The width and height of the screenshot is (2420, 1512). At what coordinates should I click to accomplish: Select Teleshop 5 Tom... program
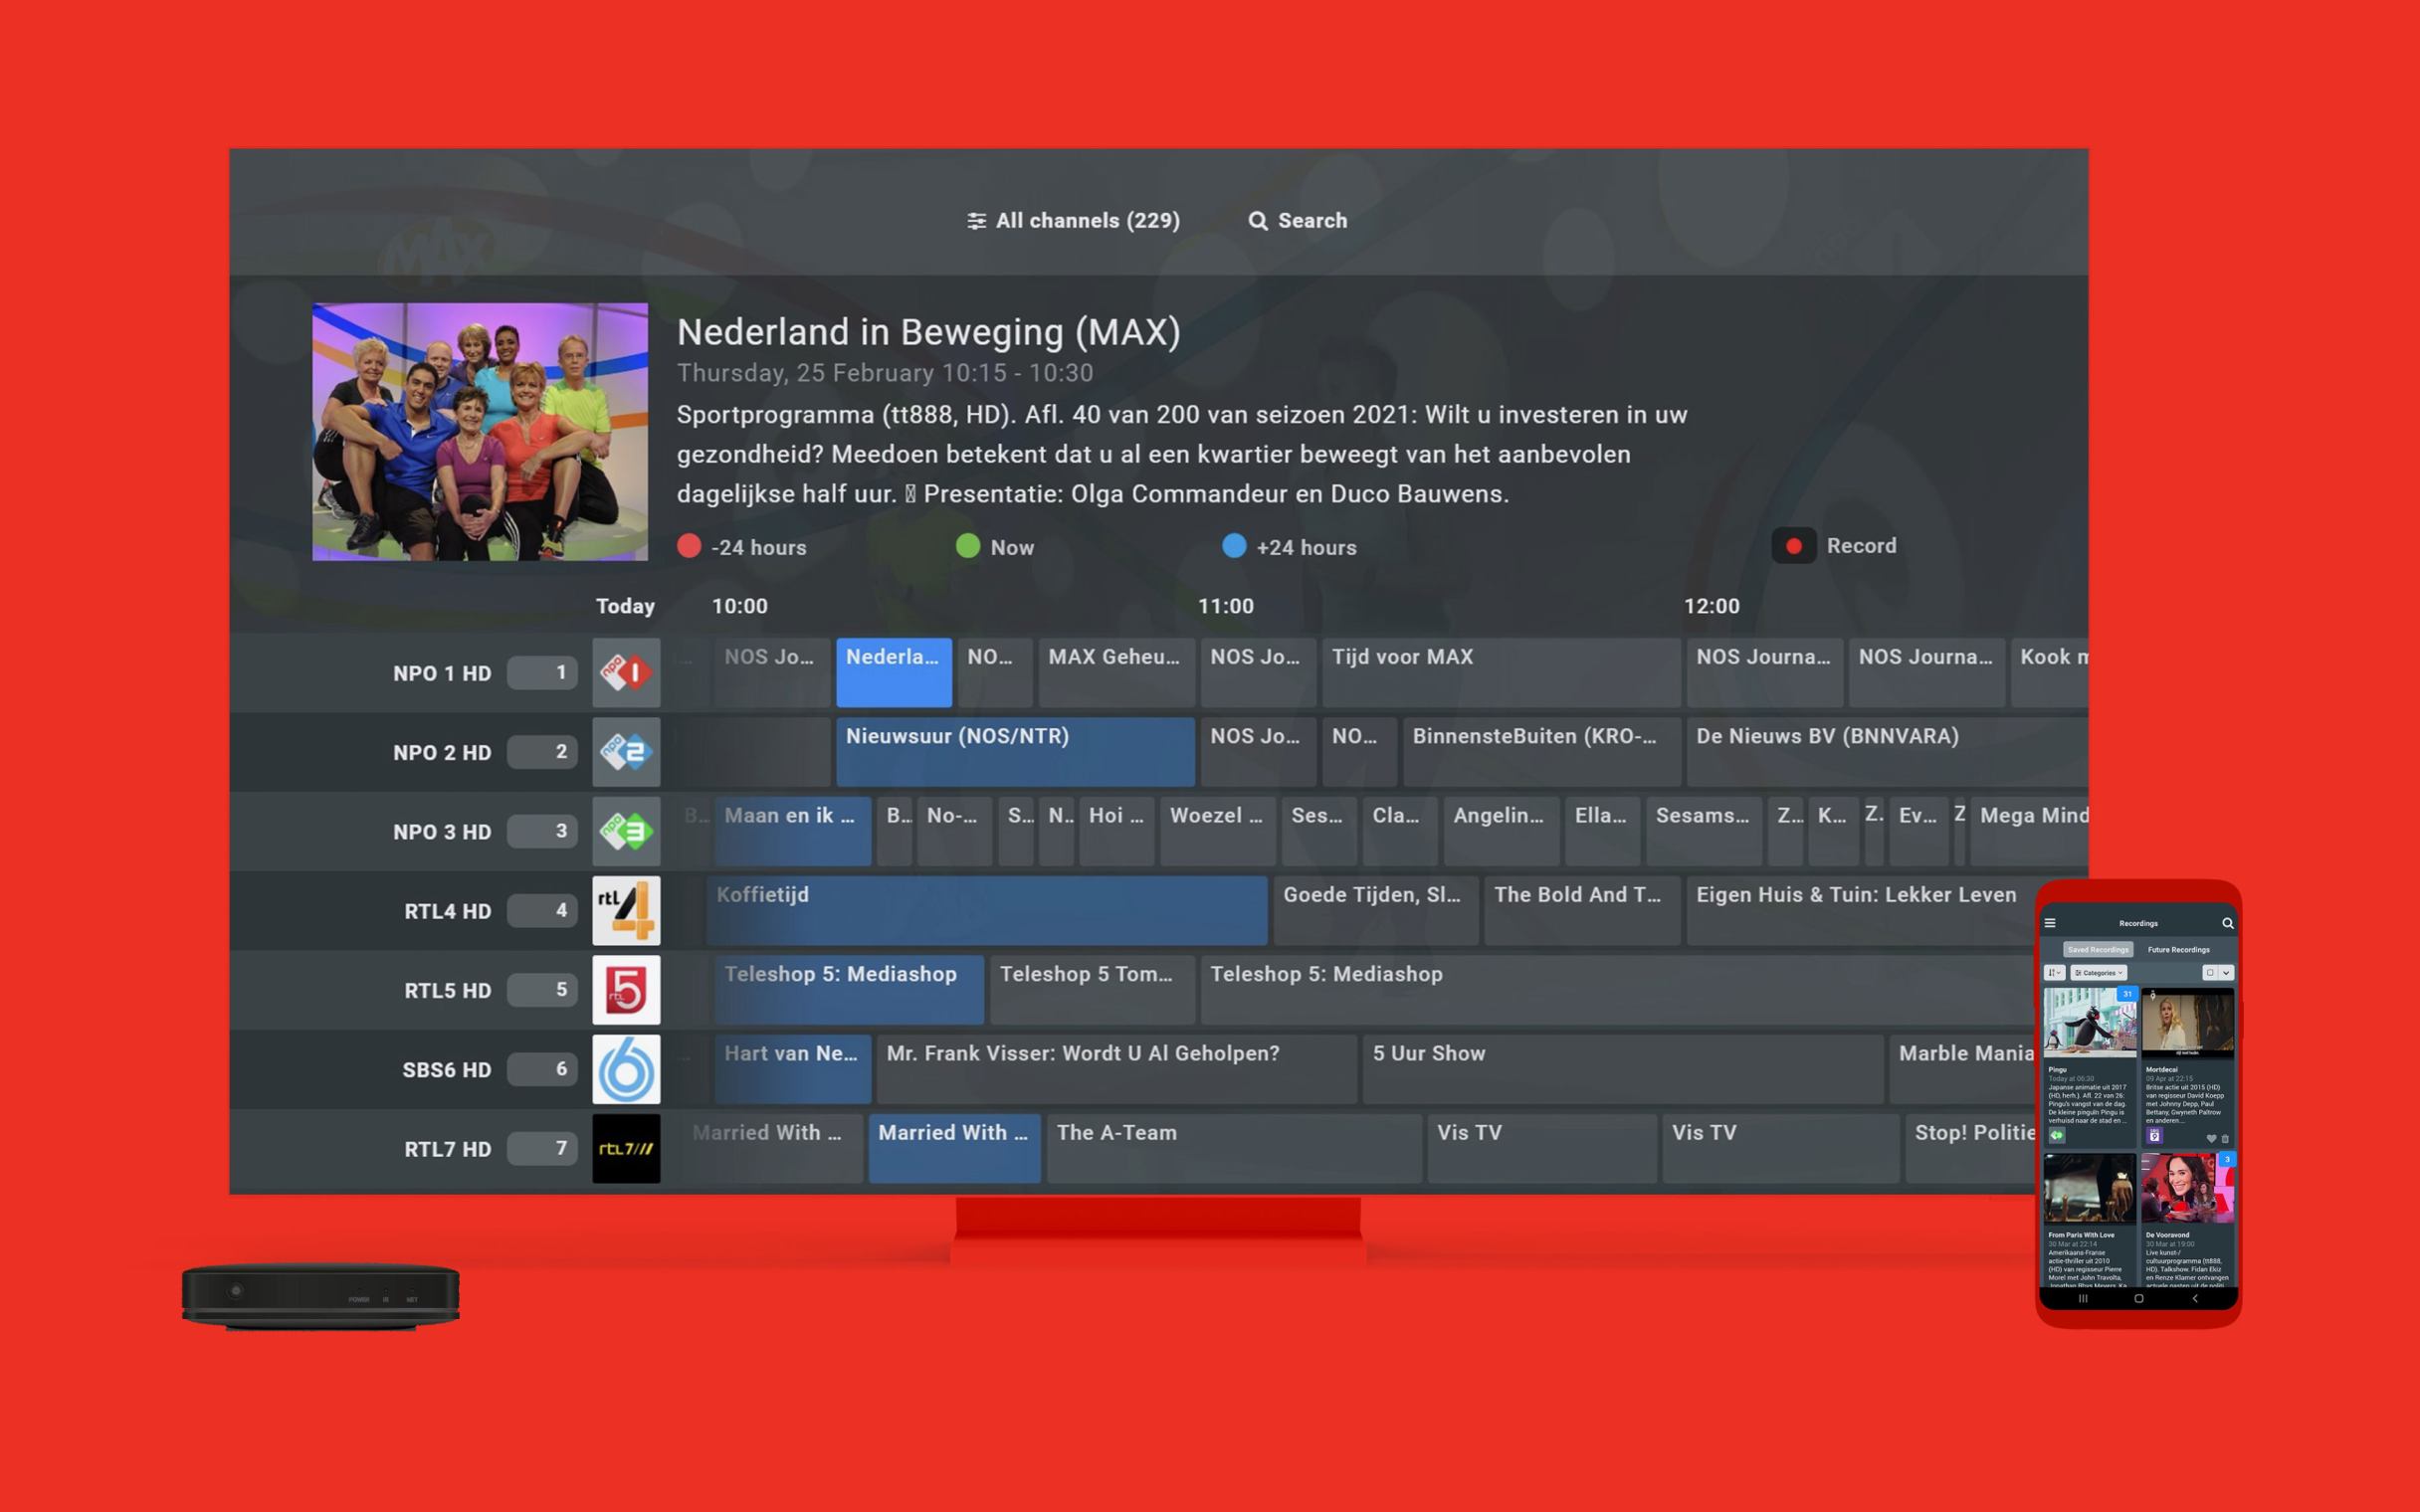click(1092, 989)
